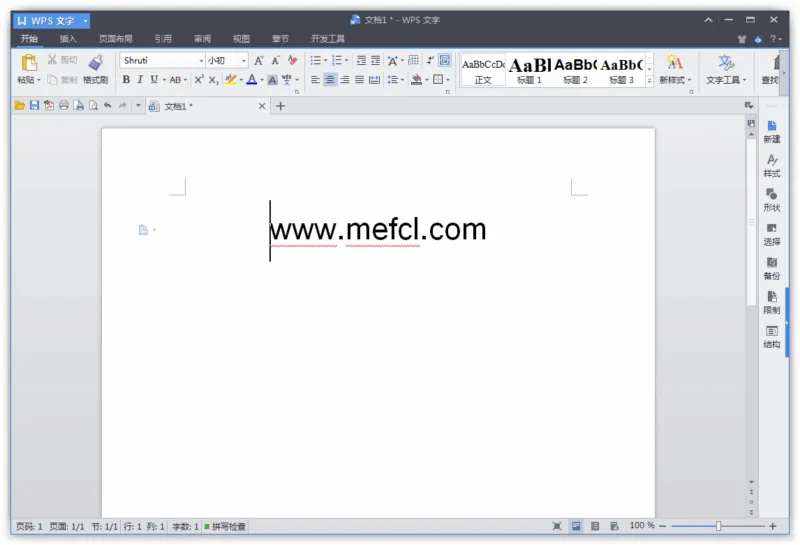Open the Restrict (限制) sidebar panel
The height and width of the screenshot is (545, 800).
coord(771,303)
